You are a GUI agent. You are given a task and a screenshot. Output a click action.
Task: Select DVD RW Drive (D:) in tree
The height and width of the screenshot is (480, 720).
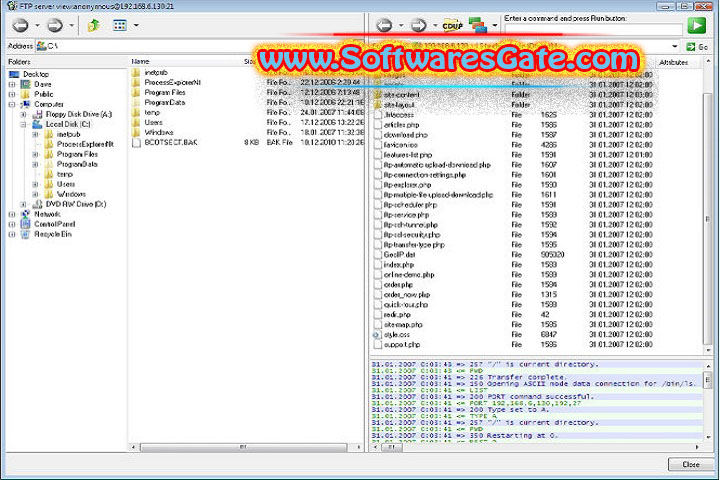coord(76,204)
